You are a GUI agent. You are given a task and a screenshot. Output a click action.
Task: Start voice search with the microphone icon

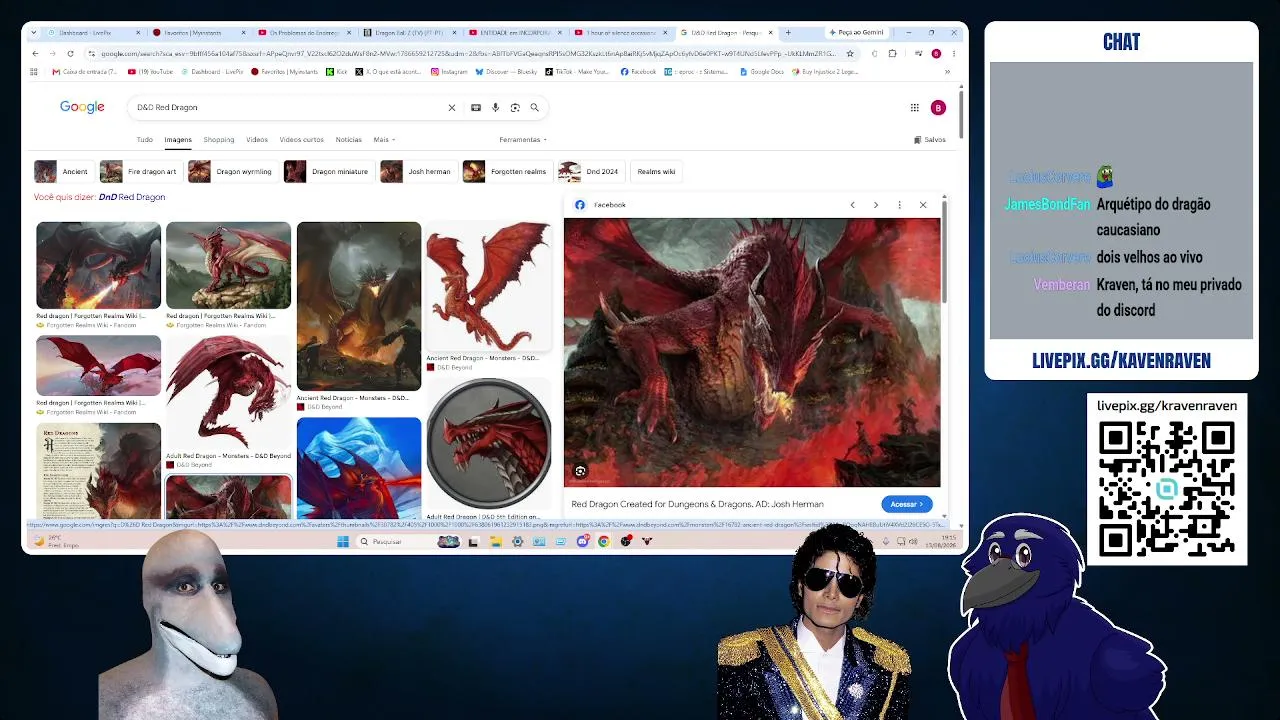pyautogui.click(x=495, y=108)
